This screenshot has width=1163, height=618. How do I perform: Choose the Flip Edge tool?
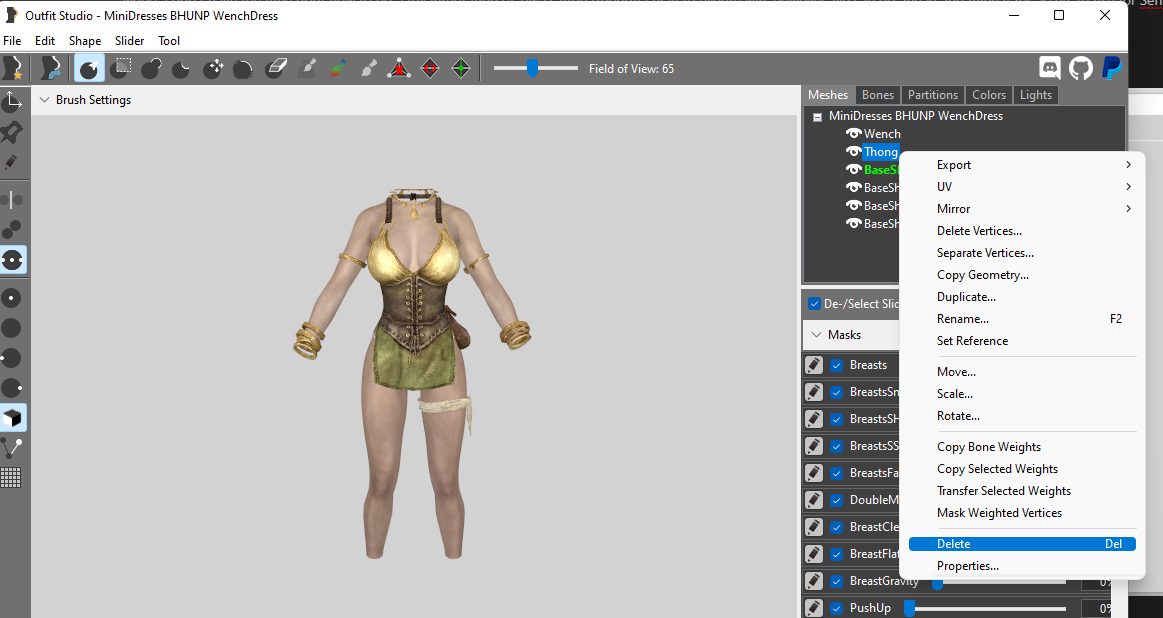coord(430,68)
